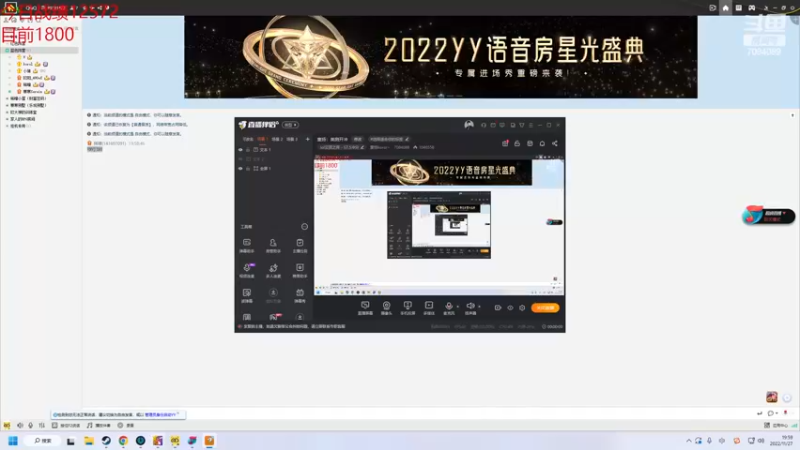The height and width of the screenshot is (450, 800).
Task: Open the music note accompaniment button in YY toolbar
Action: (98, 425)
